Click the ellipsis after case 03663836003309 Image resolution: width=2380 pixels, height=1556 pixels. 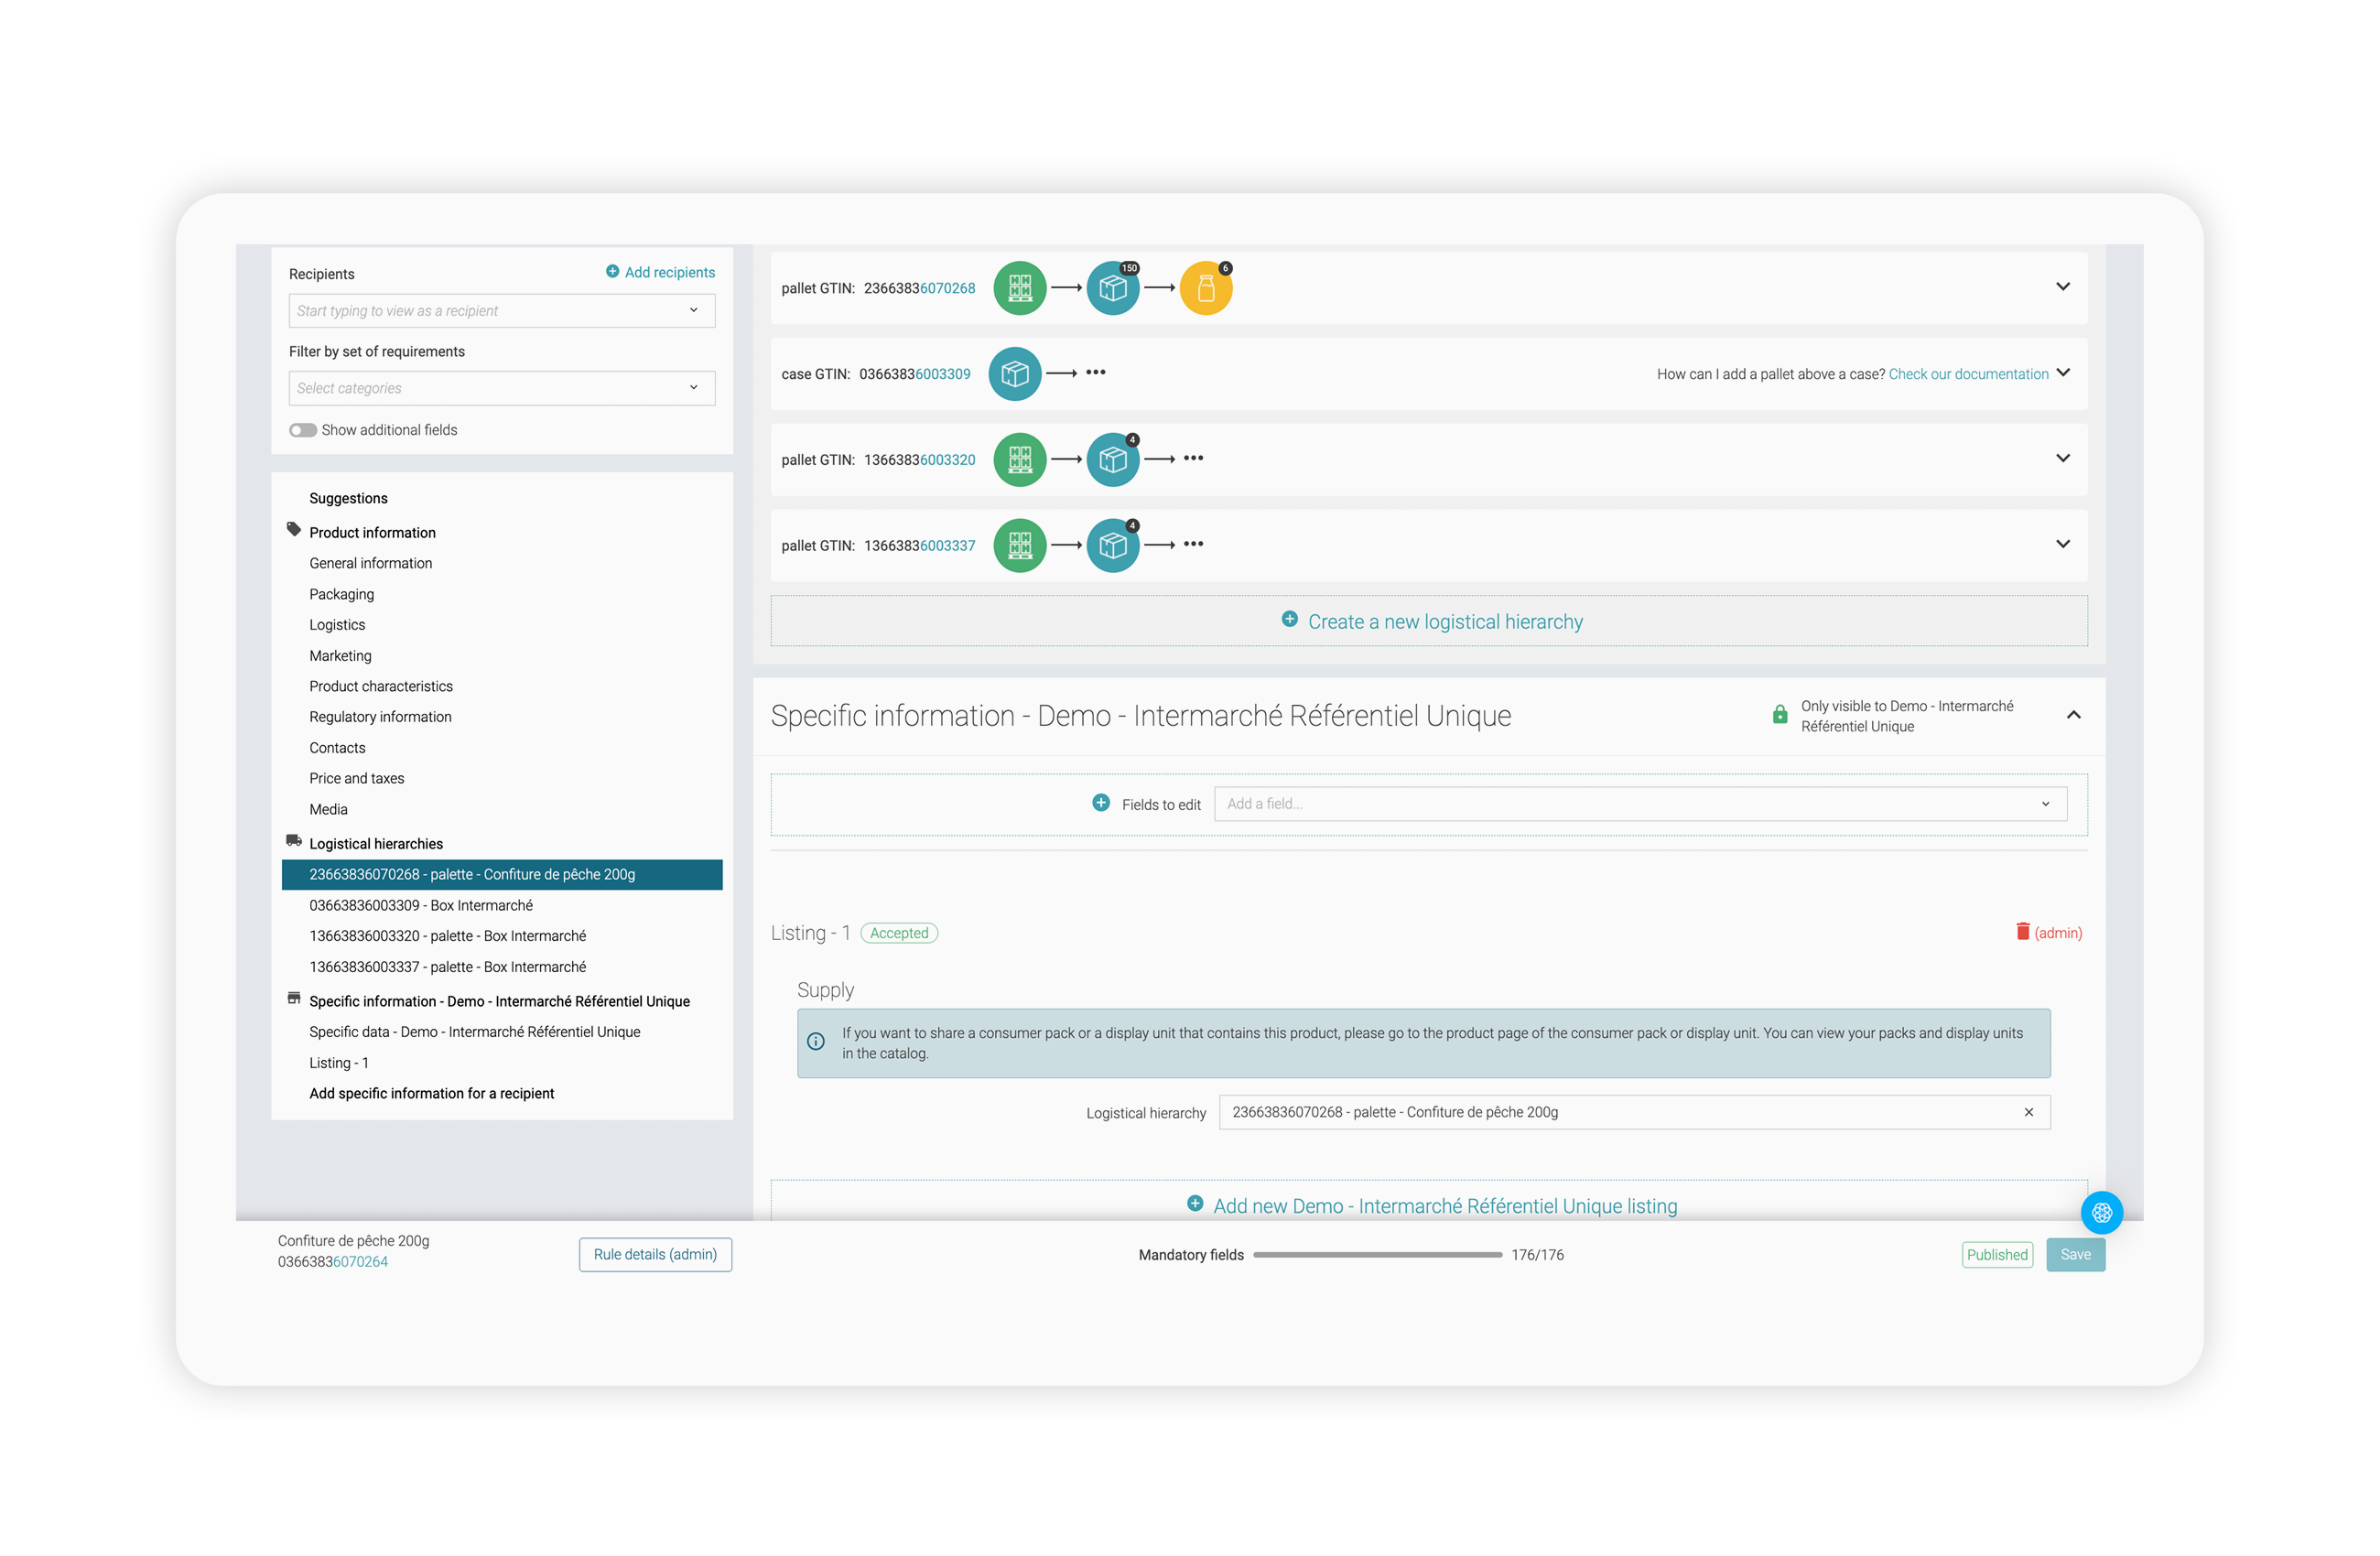pyautogui.click(x=1096, y=373)
